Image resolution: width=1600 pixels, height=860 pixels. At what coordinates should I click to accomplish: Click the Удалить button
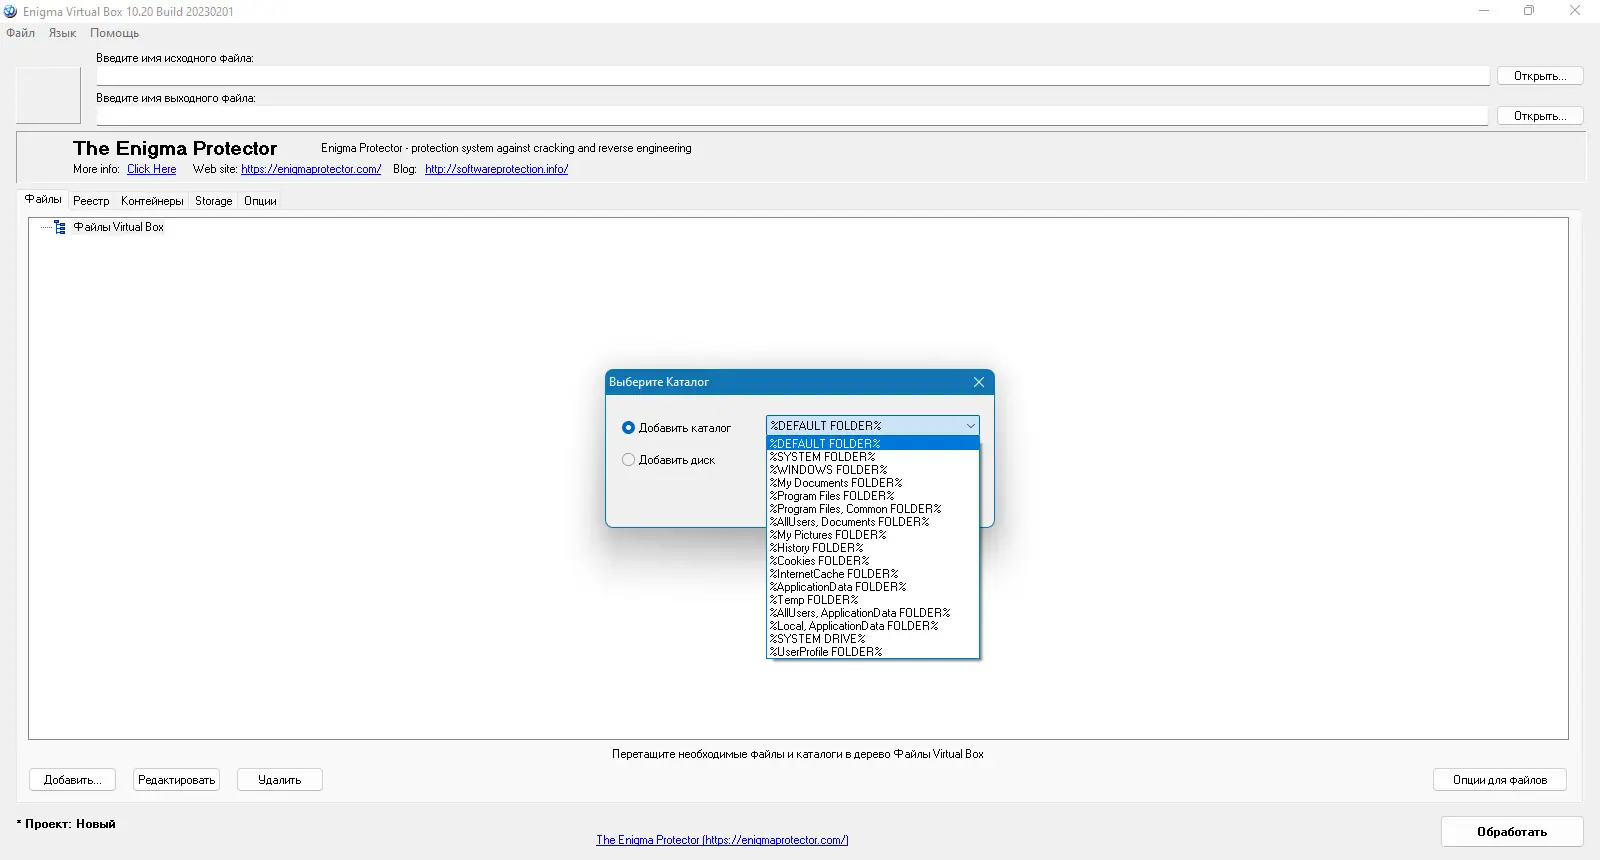(280, 780)
